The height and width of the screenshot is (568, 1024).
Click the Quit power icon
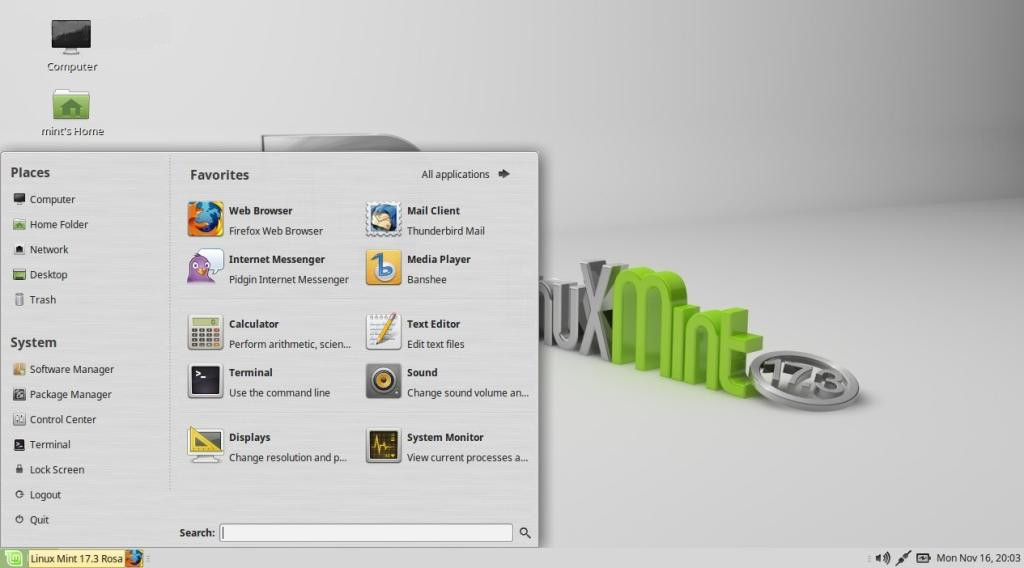[19, 520]
